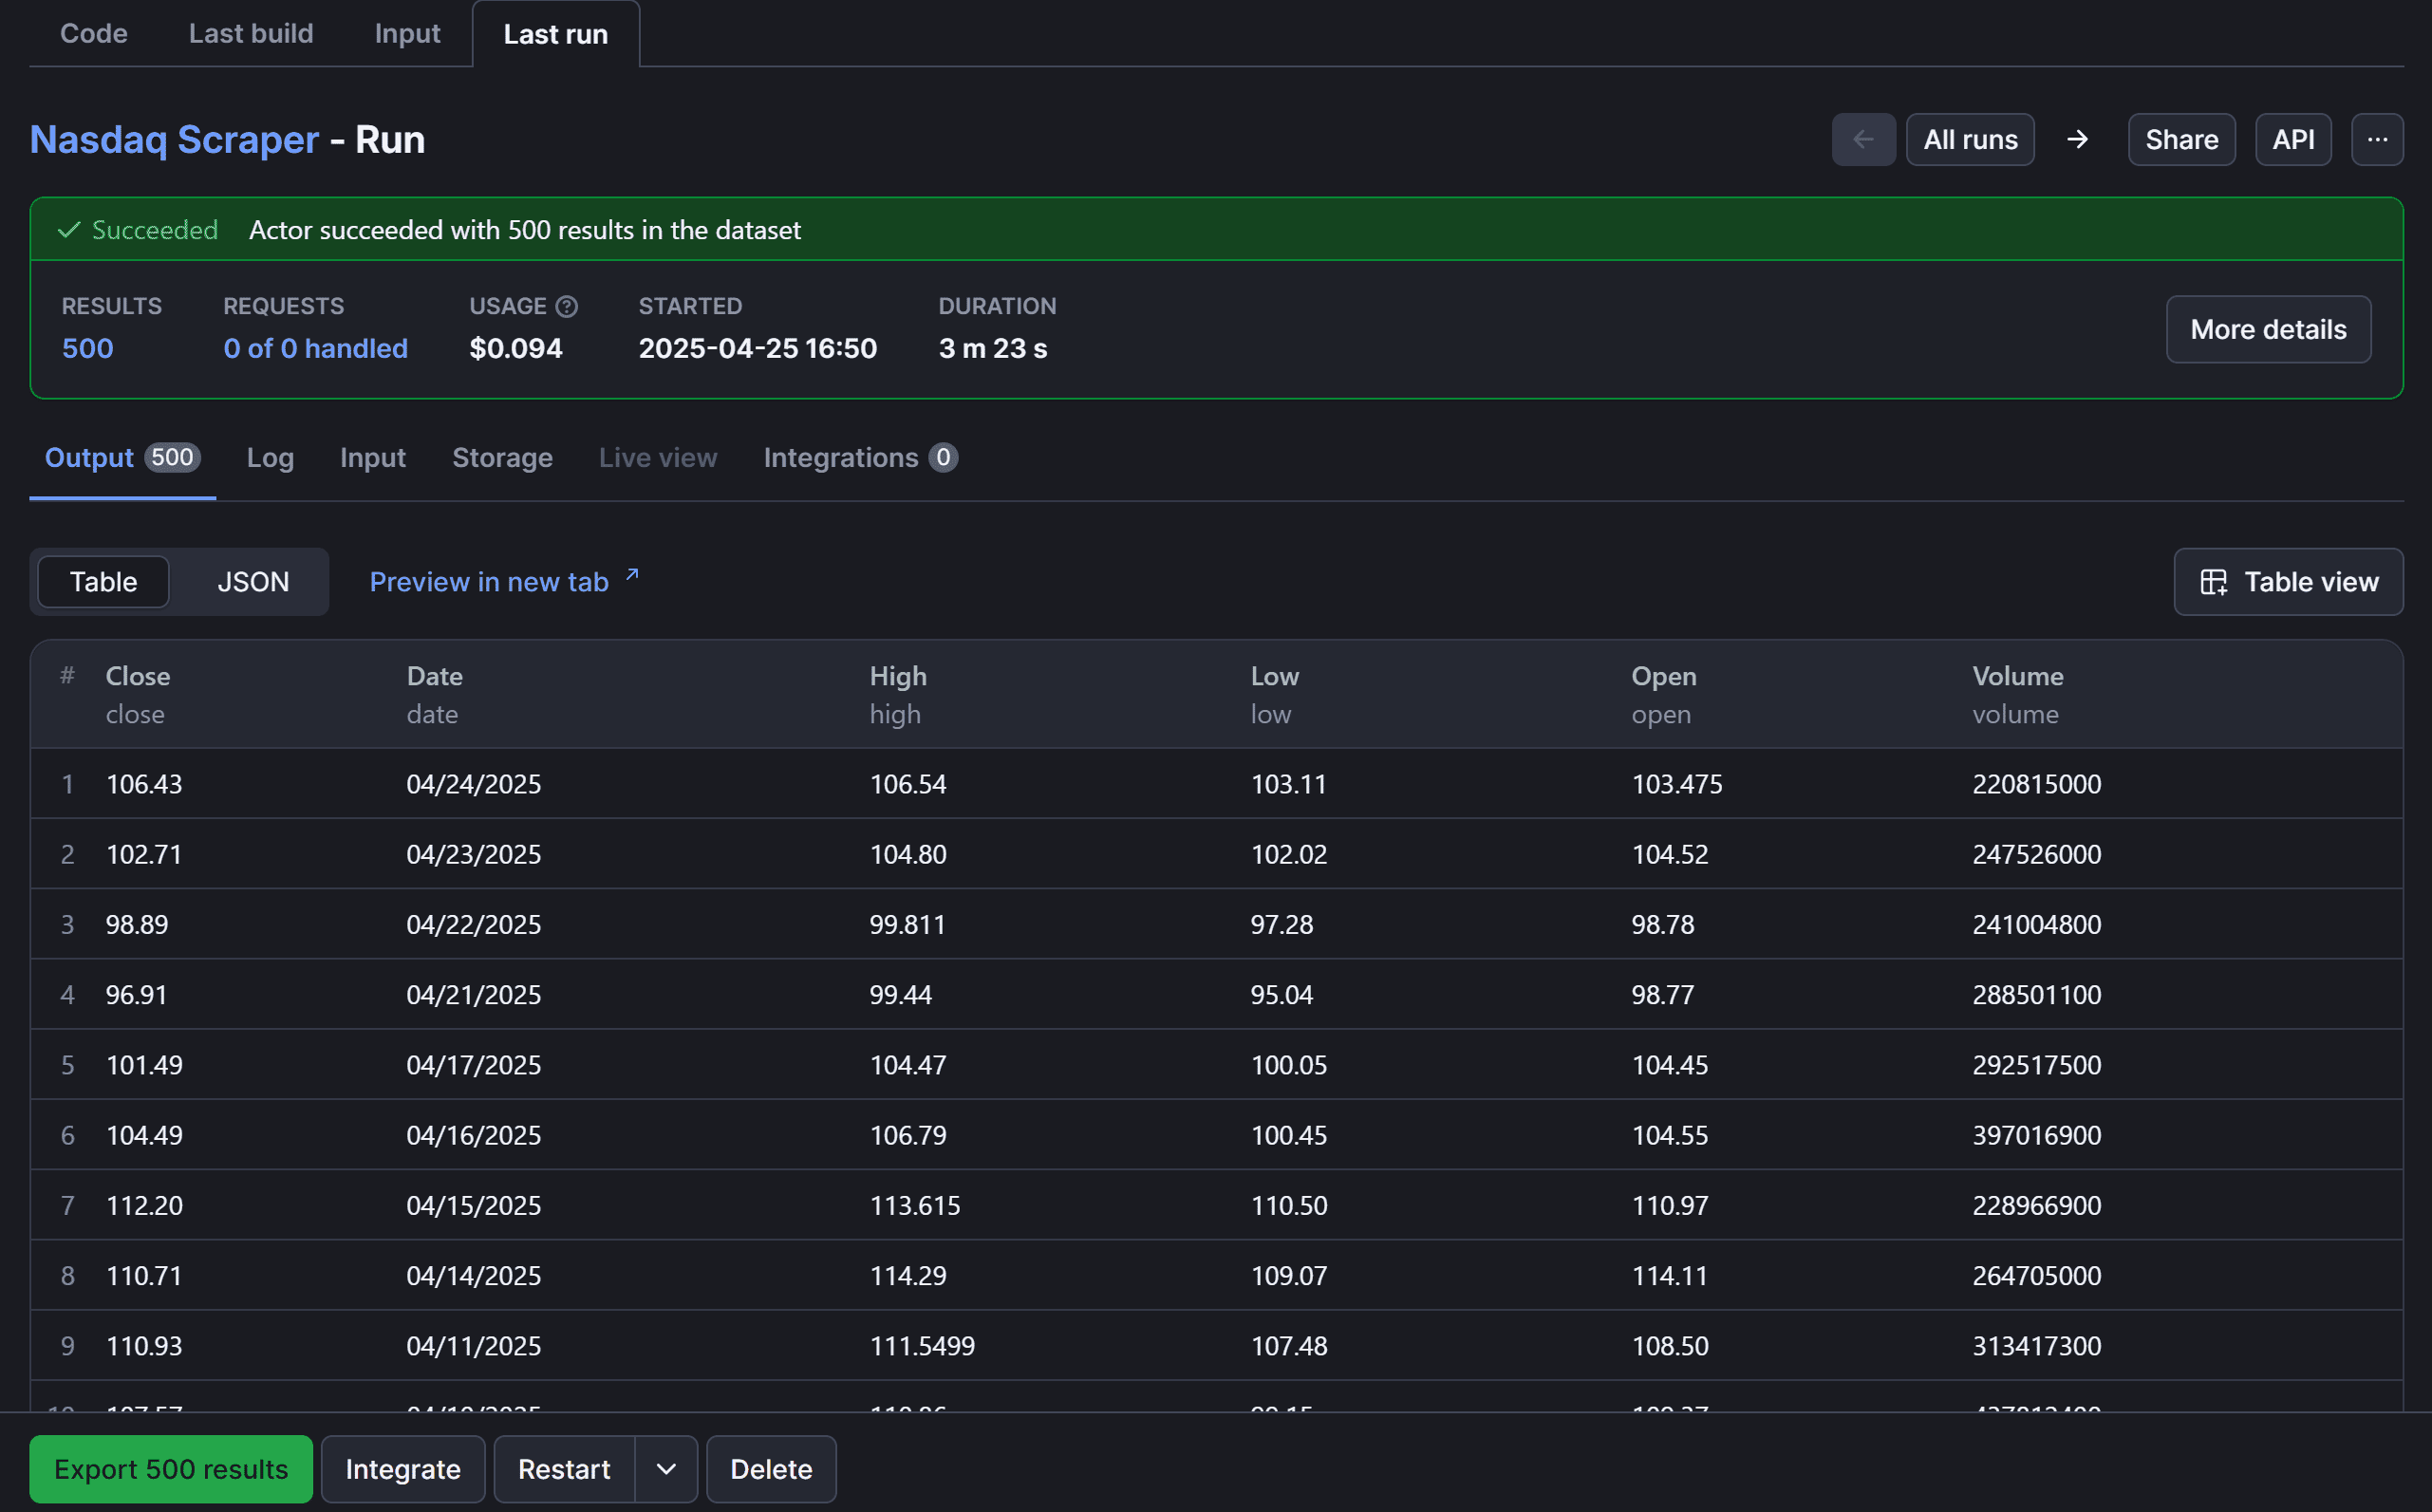The height and width of the screenshot is (1512, 2432).
Task: Click the previous run arrow icon
Action: (x=1863, y=140)
